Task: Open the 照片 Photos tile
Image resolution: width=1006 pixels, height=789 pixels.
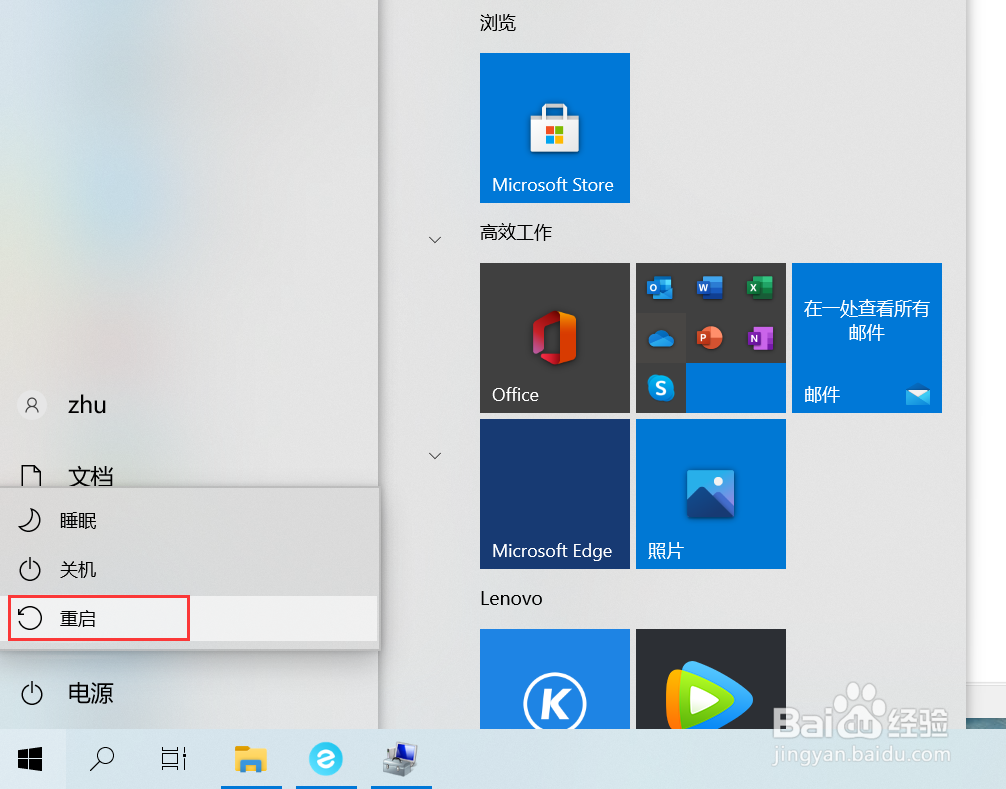Action: click(x=711, y=494)
